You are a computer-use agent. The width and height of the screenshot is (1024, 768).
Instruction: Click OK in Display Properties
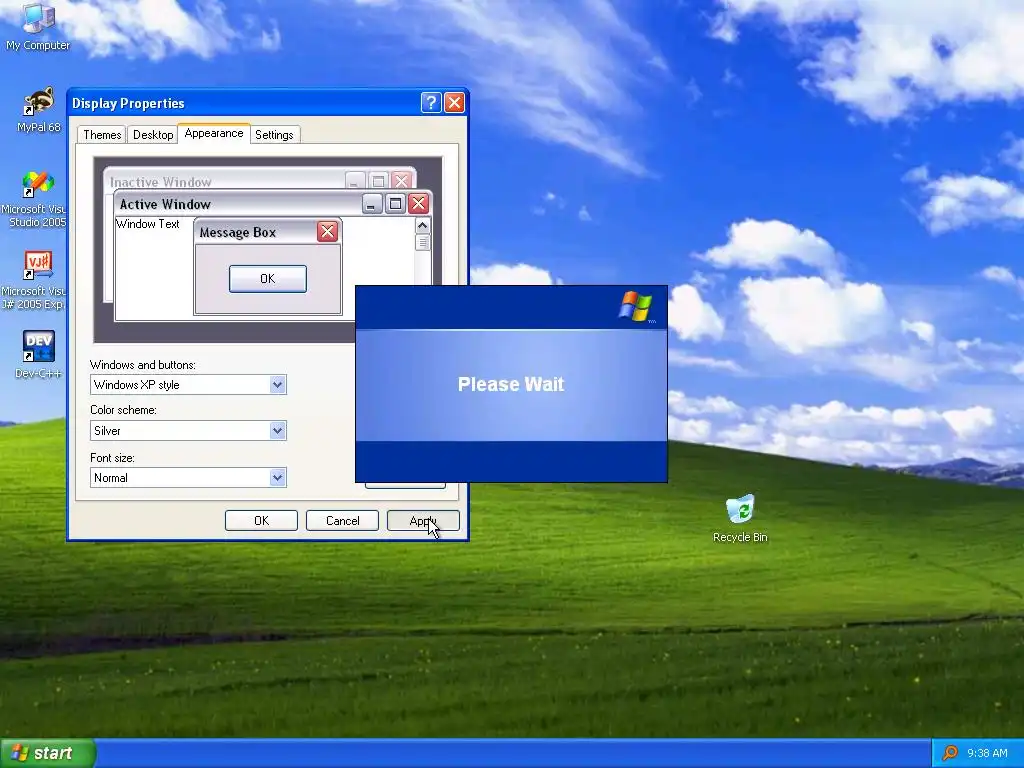tap(261, 520)
